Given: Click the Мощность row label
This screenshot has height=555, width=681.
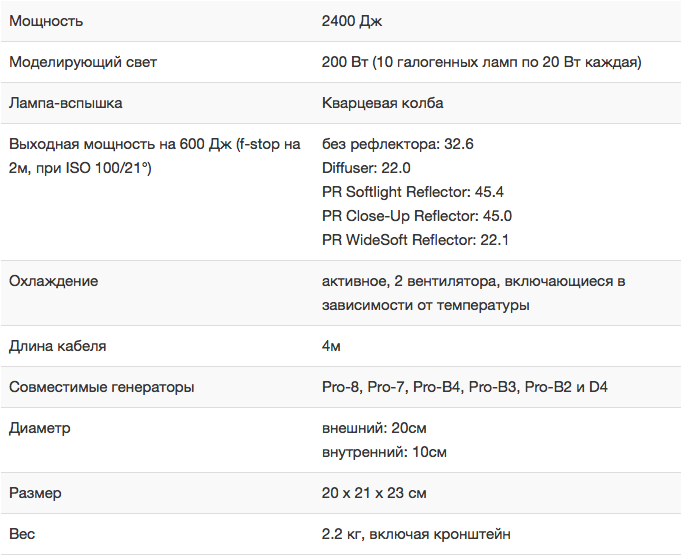Looking at the screenshot, I should [x=46, y=21].
